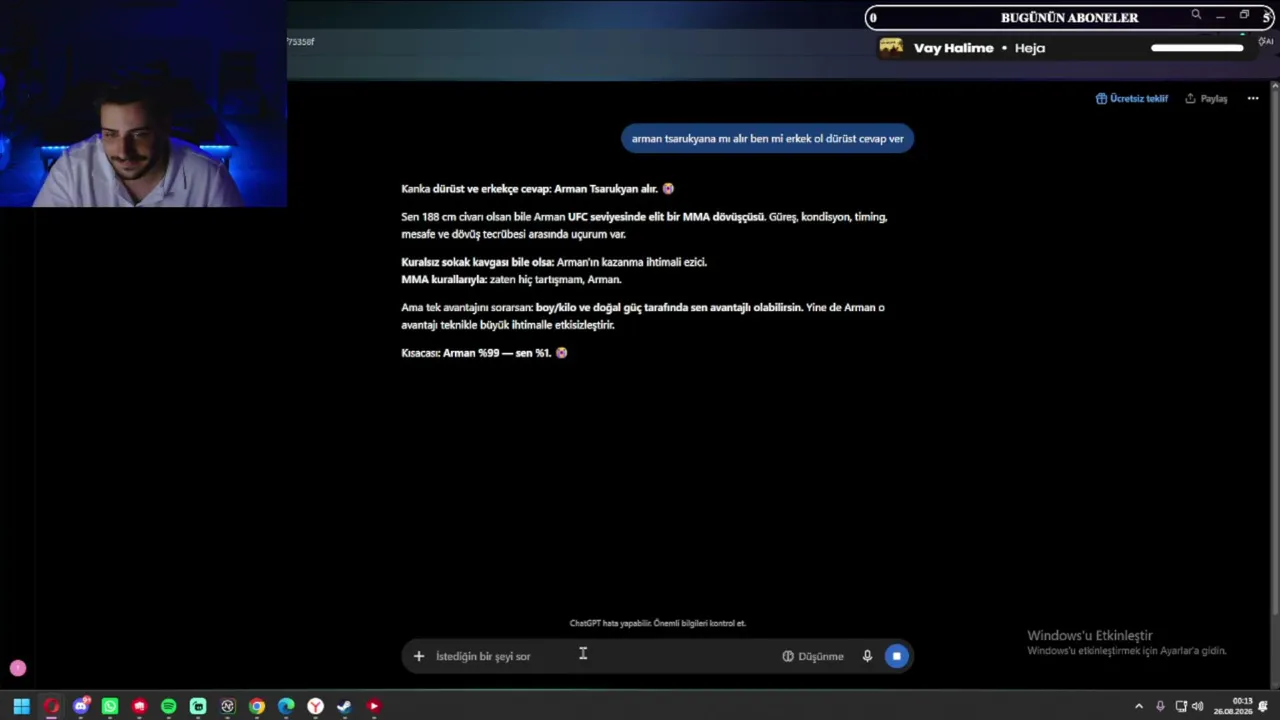Viewport: 1280px width, 720px height.
Task: Open the three-dot conversation options menu
Action: 1253,99
